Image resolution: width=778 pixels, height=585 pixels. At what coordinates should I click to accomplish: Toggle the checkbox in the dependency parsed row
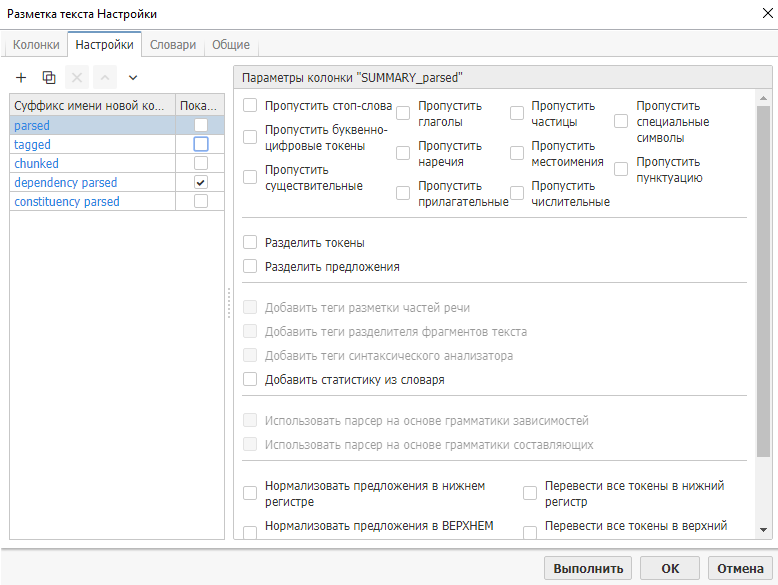click(x=201, y=183)
